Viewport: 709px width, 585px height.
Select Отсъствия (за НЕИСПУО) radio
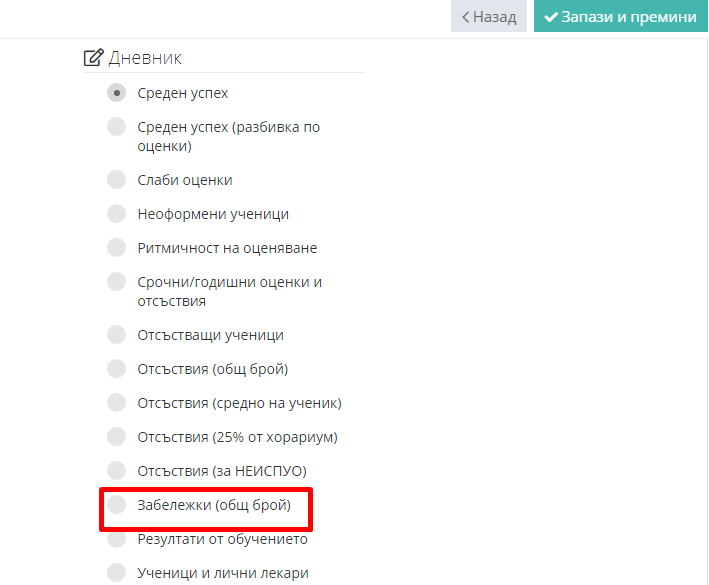tap(116, 471)
